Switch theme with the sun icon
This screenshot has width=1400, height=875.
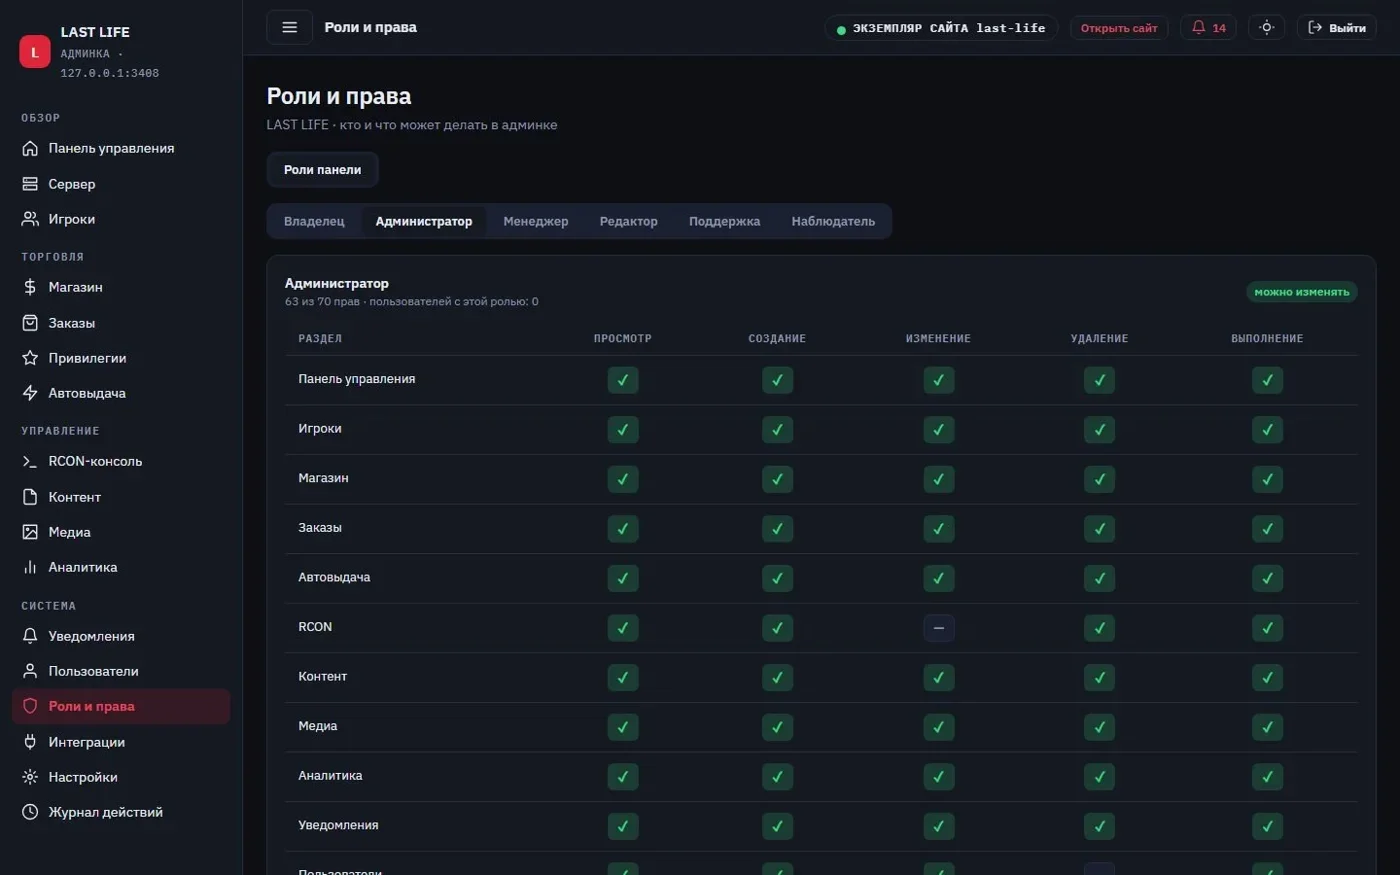(1267, 28)
